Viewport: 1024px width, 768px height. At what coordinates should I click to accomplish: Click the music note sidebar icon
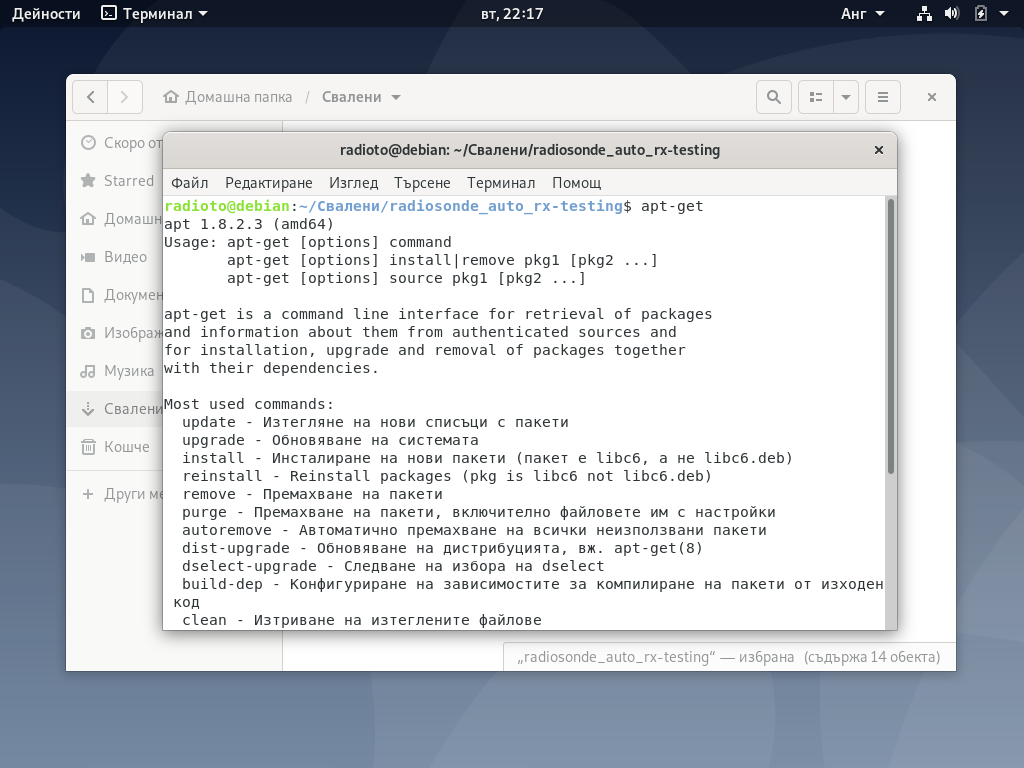click(x=88, y=372)
